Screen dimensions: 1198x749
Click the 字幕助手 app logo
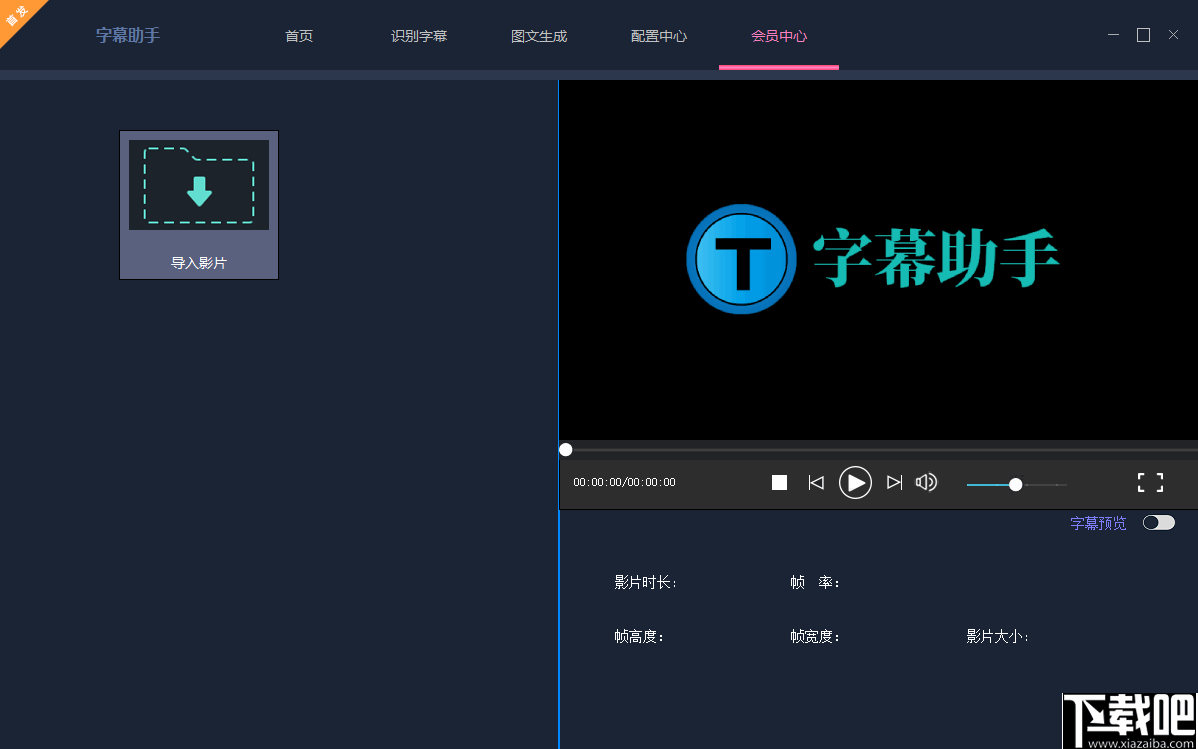tap(127, 34)
